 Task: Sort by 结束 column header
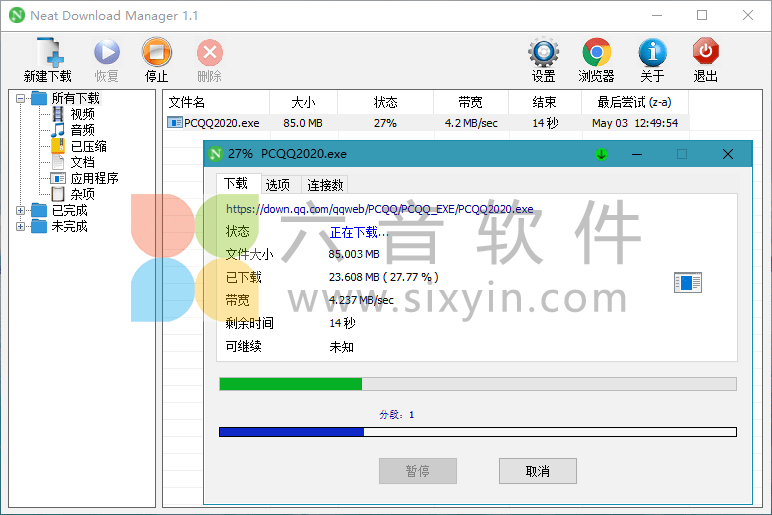(x=545, y=102)
